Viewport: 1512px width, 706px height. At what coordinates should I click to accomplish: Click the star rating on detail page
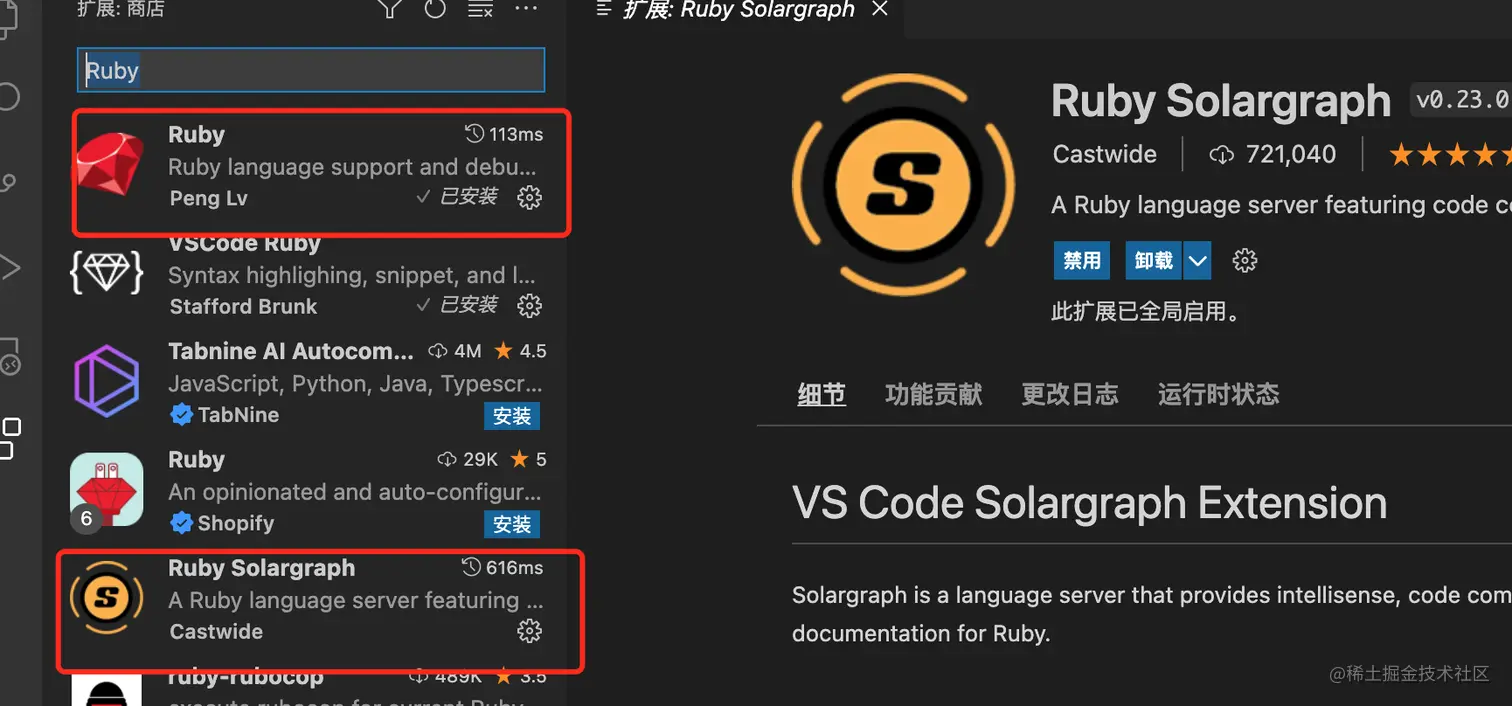pyautogui.click(x=1450, y=155)
